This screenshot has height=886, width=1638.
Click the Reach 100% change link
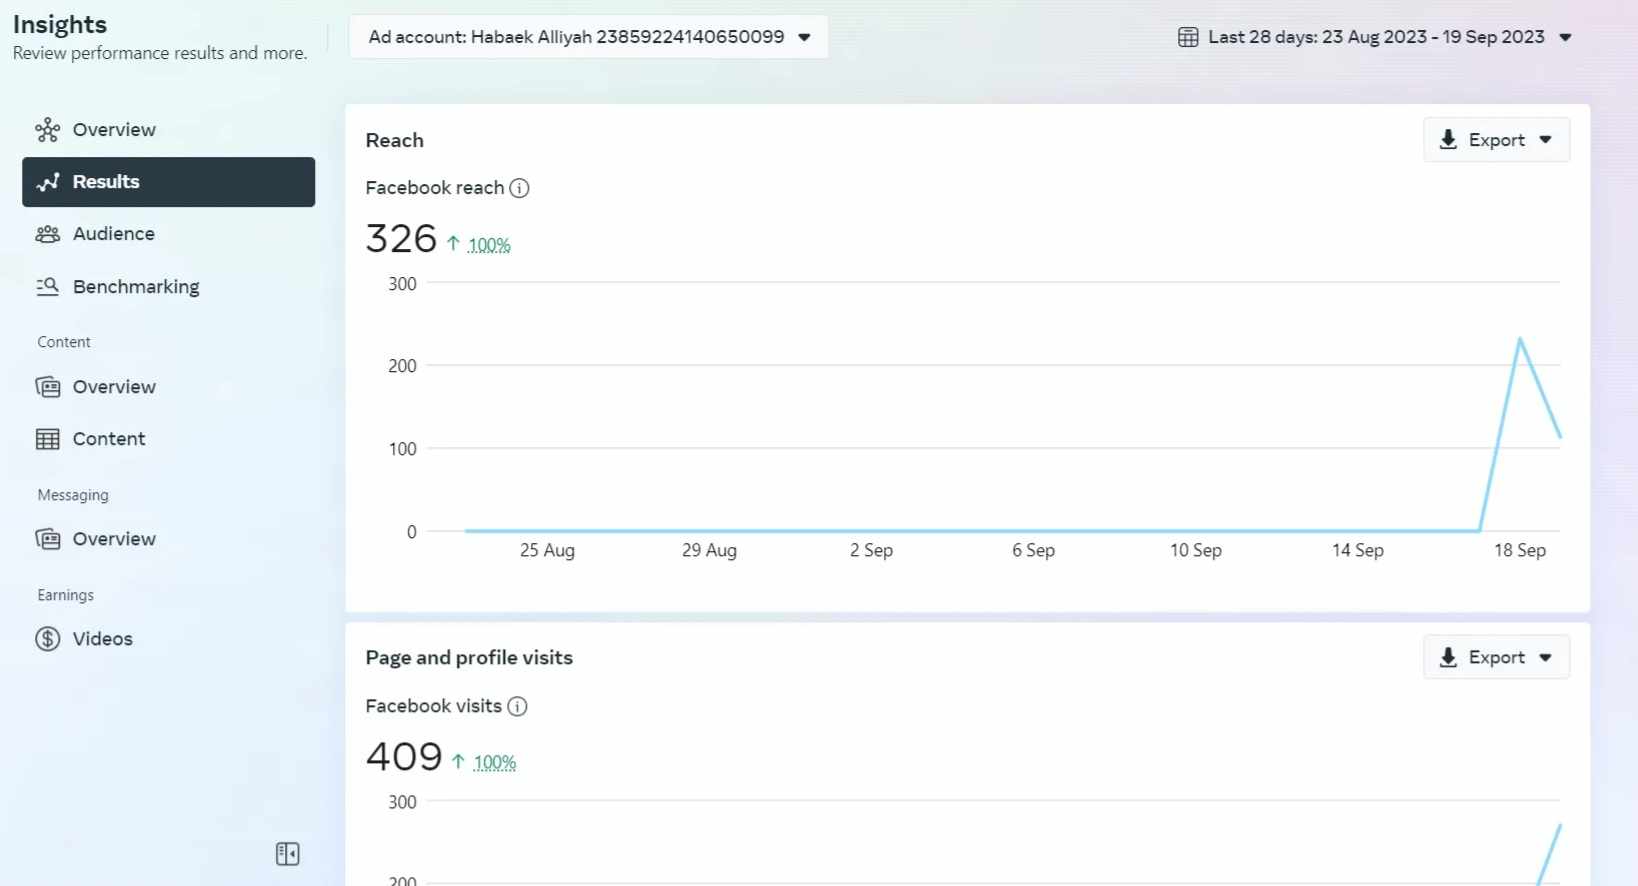(x=489, y=245)
